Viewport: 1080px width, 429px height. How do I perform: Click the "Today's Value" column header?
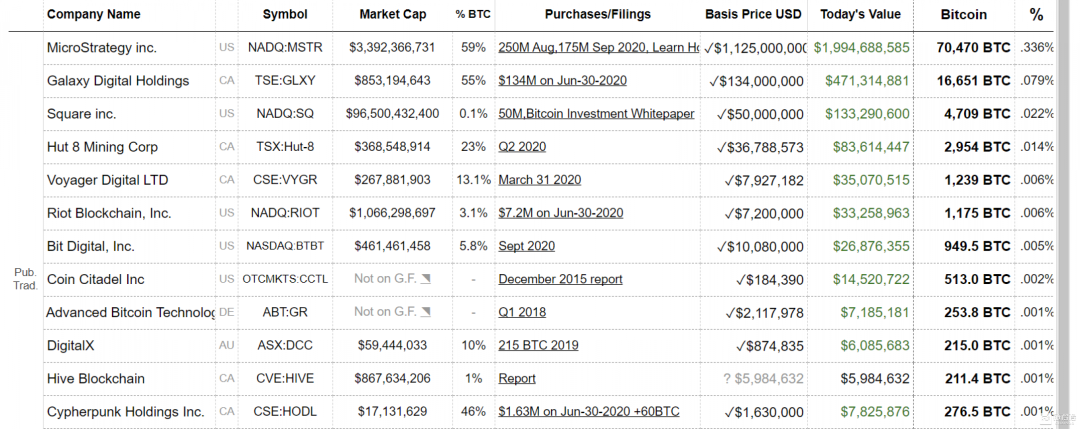pos(860,15)
